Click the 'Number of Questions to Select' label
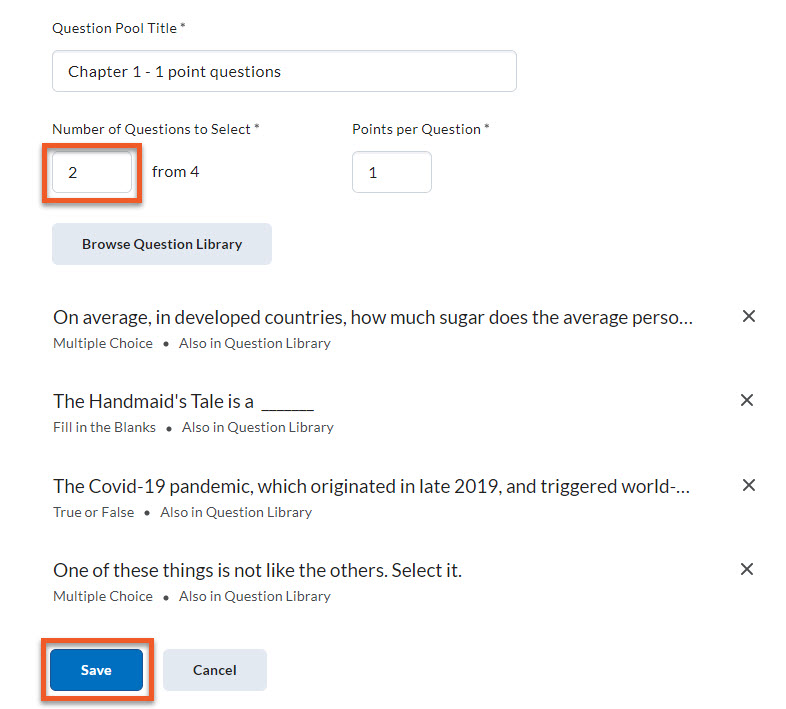Image resolution: width=786 pixels, height=709 pixels. 155,129
